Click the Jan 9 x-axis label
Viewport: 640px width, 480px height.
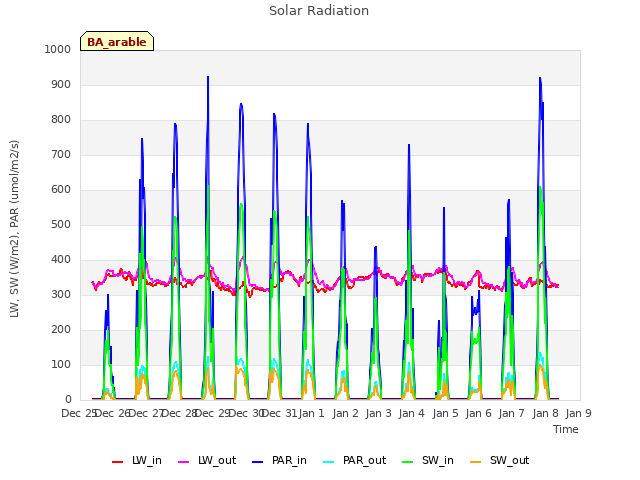(578, 413)
